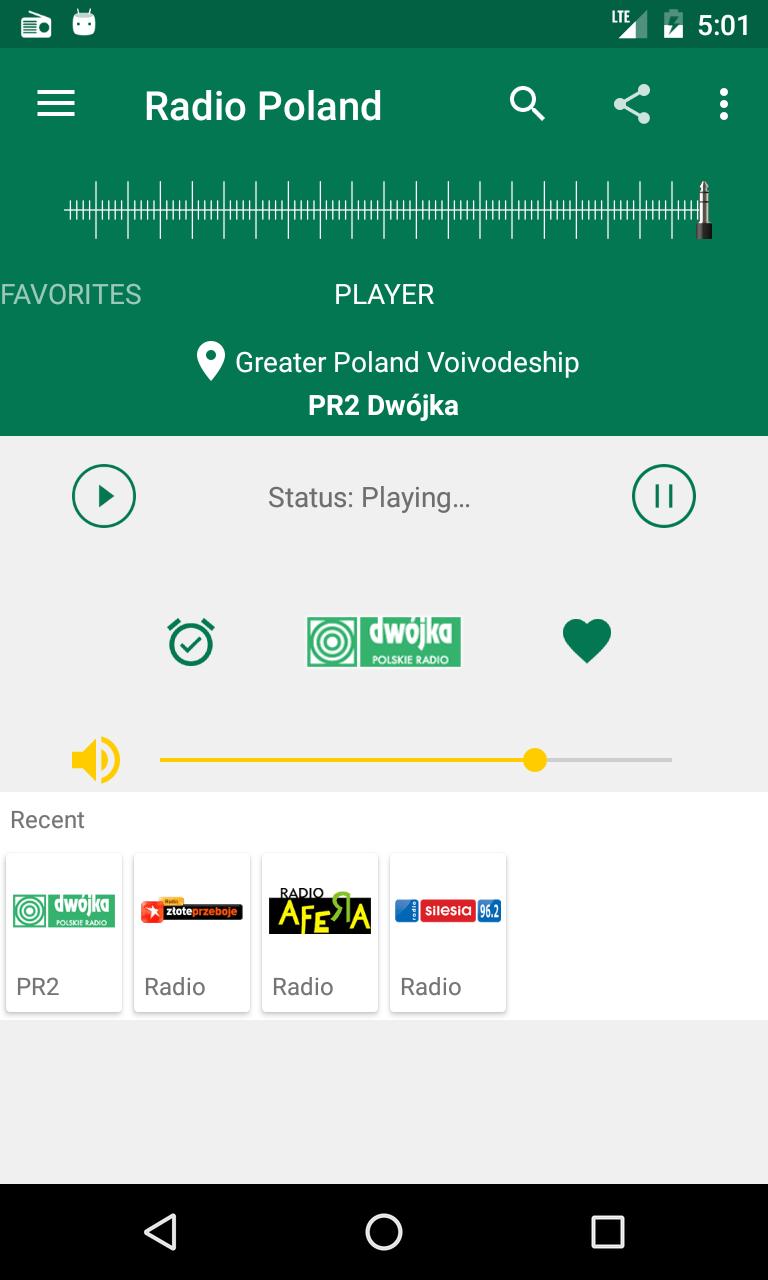Open the hamburger navigation menu
Viewport: 768px width, 1280px height.
click(56, 104)
